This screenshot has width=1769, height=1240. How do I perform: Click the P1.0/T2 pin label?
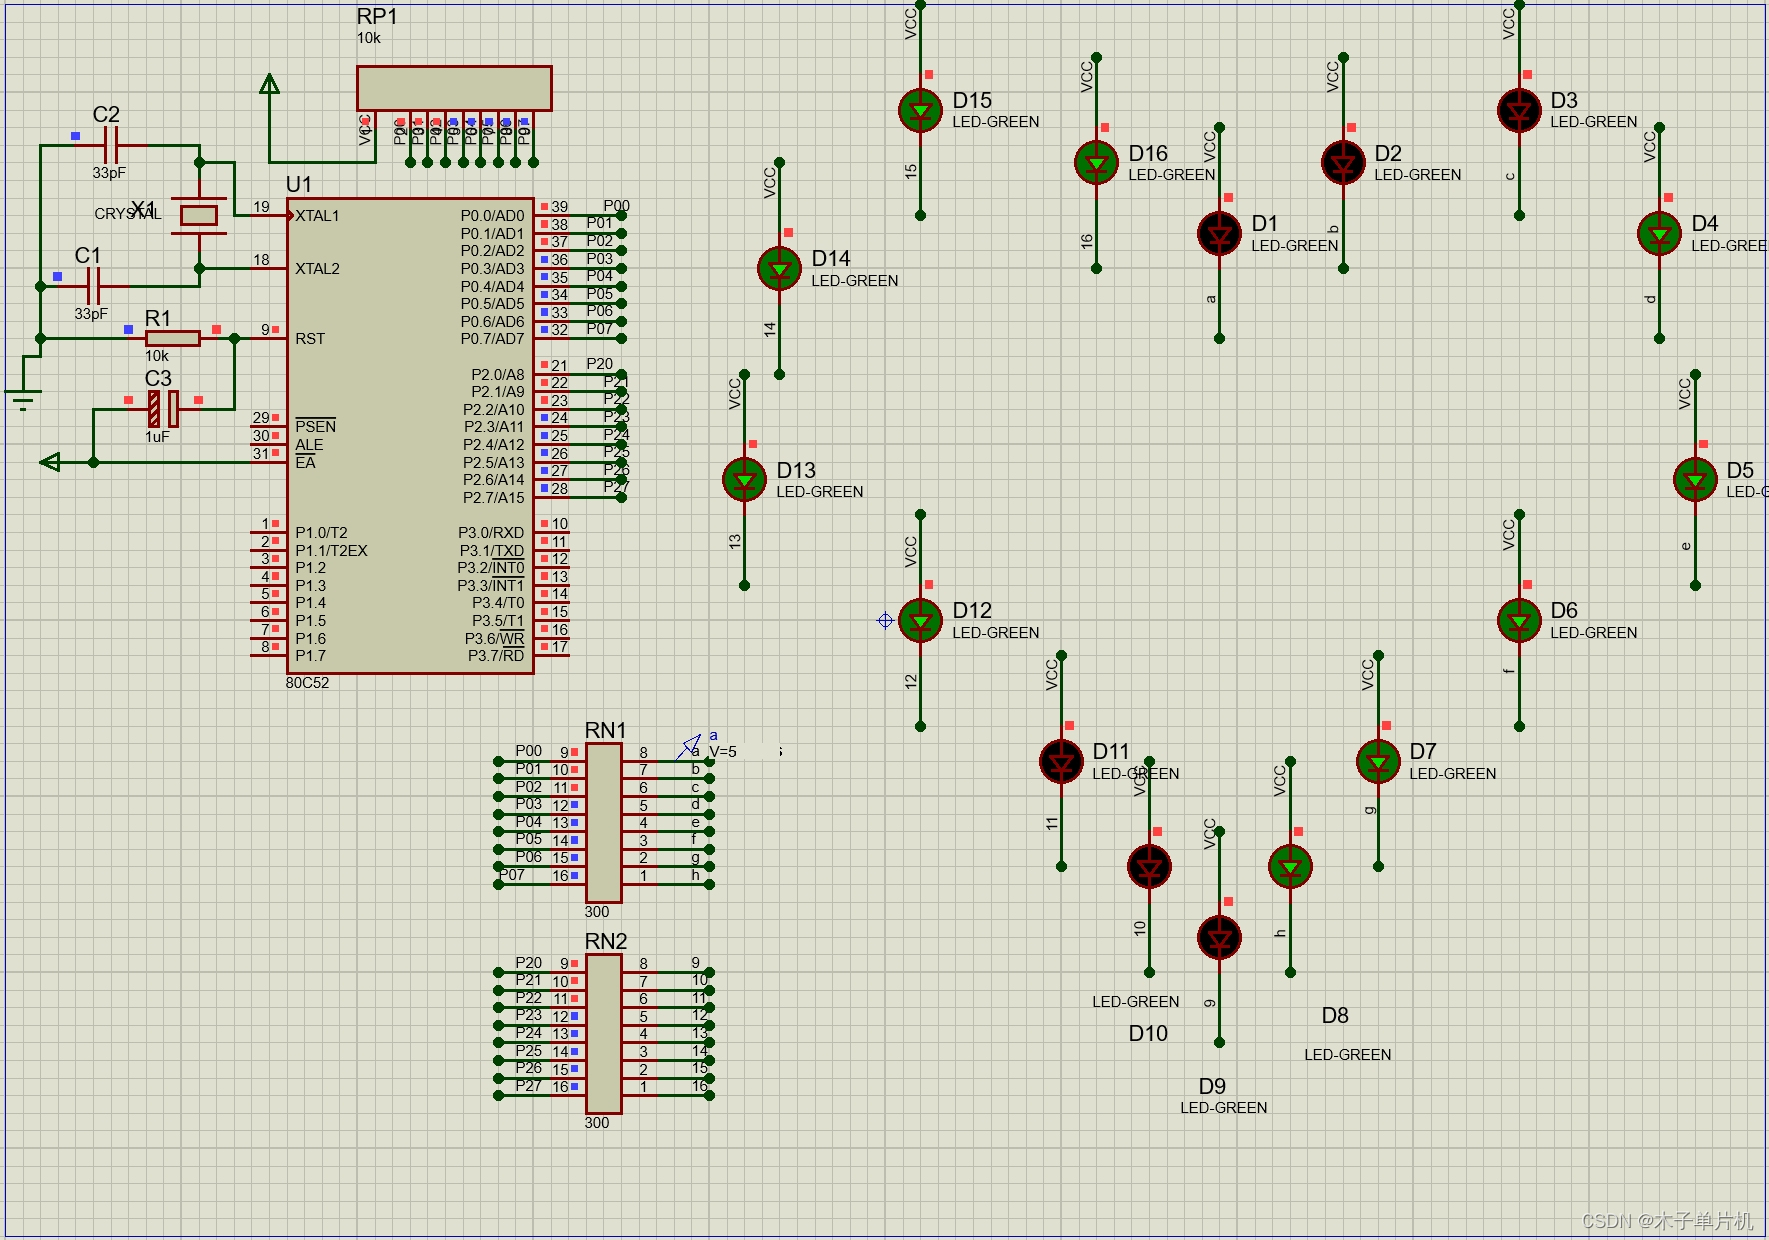click(321, 533)
